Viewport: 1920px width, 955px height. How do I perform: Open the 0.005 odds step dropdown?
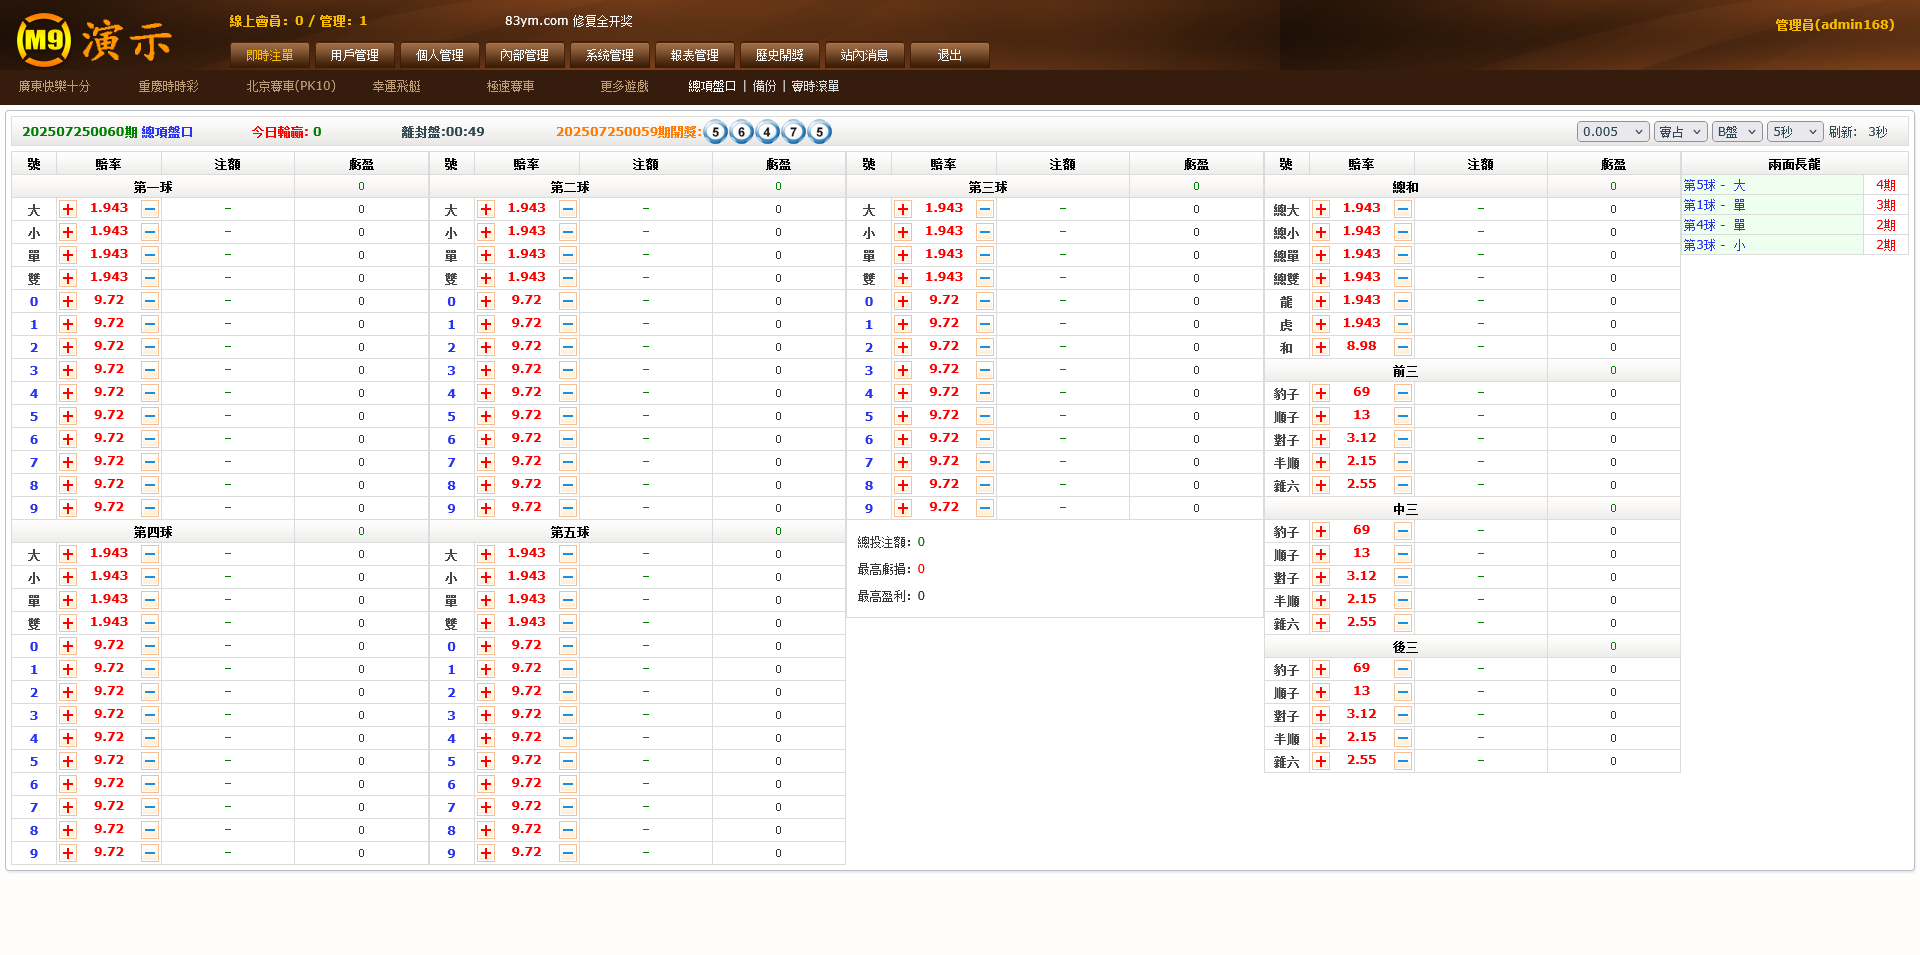(1612, 132)
